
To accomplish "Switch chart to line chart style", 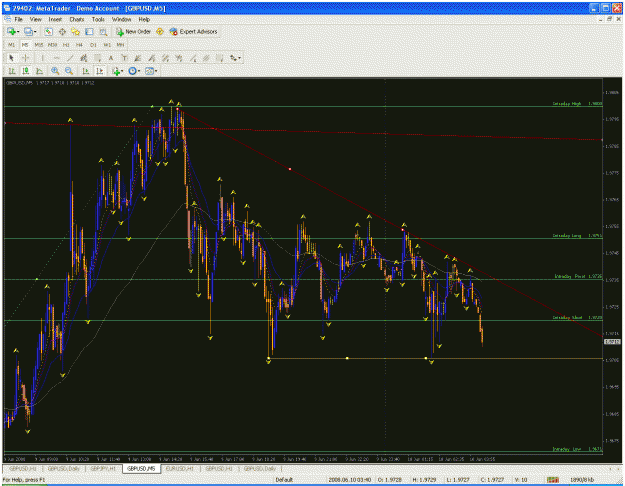I will (x=39, y=71).
